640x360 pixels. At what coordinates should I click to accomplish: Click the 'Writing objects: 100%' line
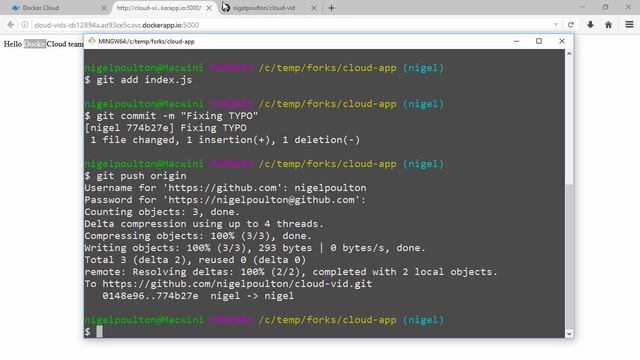[255, 248]
